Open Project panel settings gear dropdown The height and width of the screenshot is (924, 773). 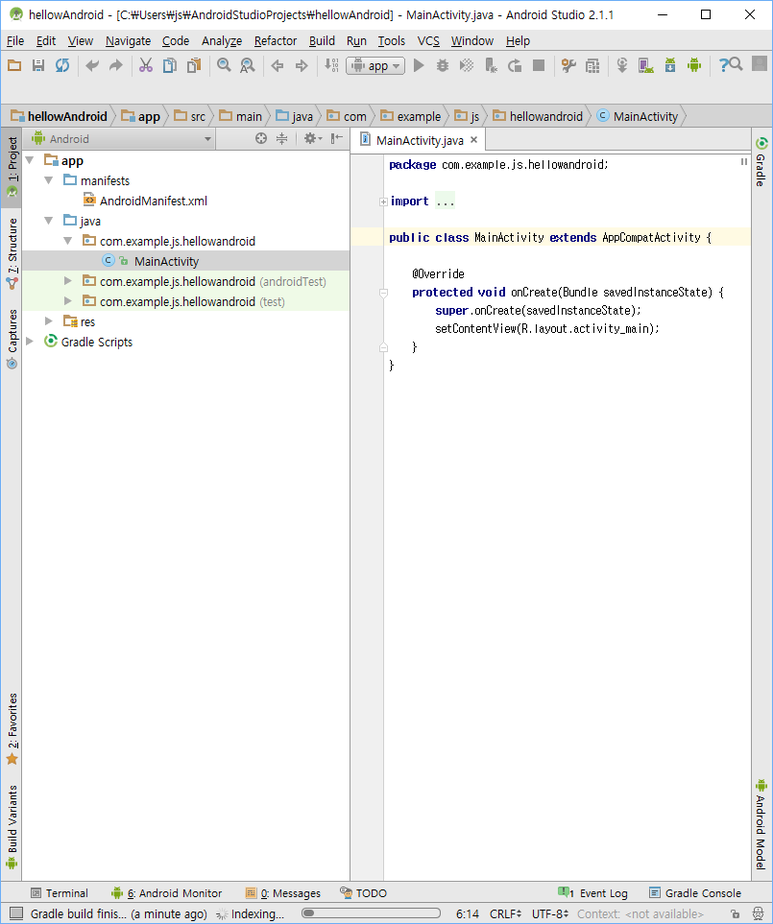(x=312, y=138)
